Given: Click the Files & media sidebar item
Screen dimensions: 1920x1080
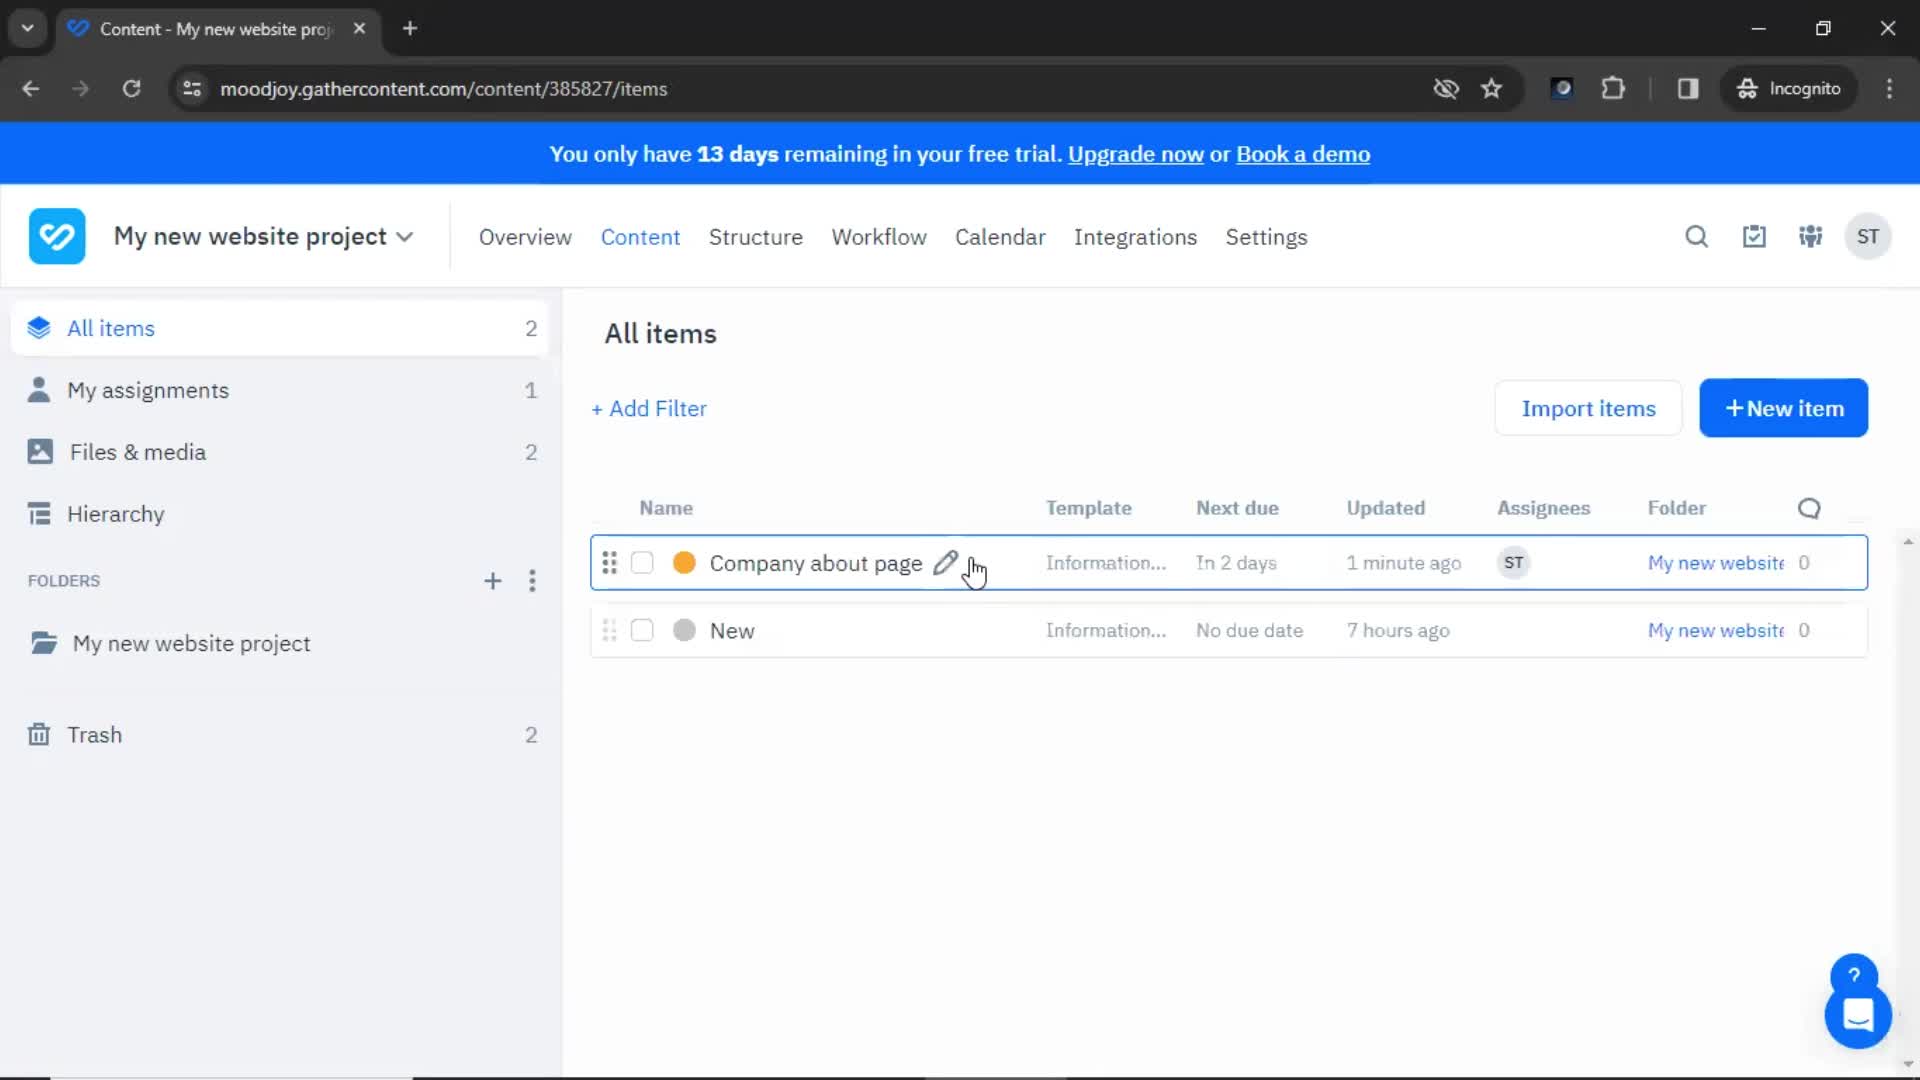Looking at the screenshot, I should 137,452.
